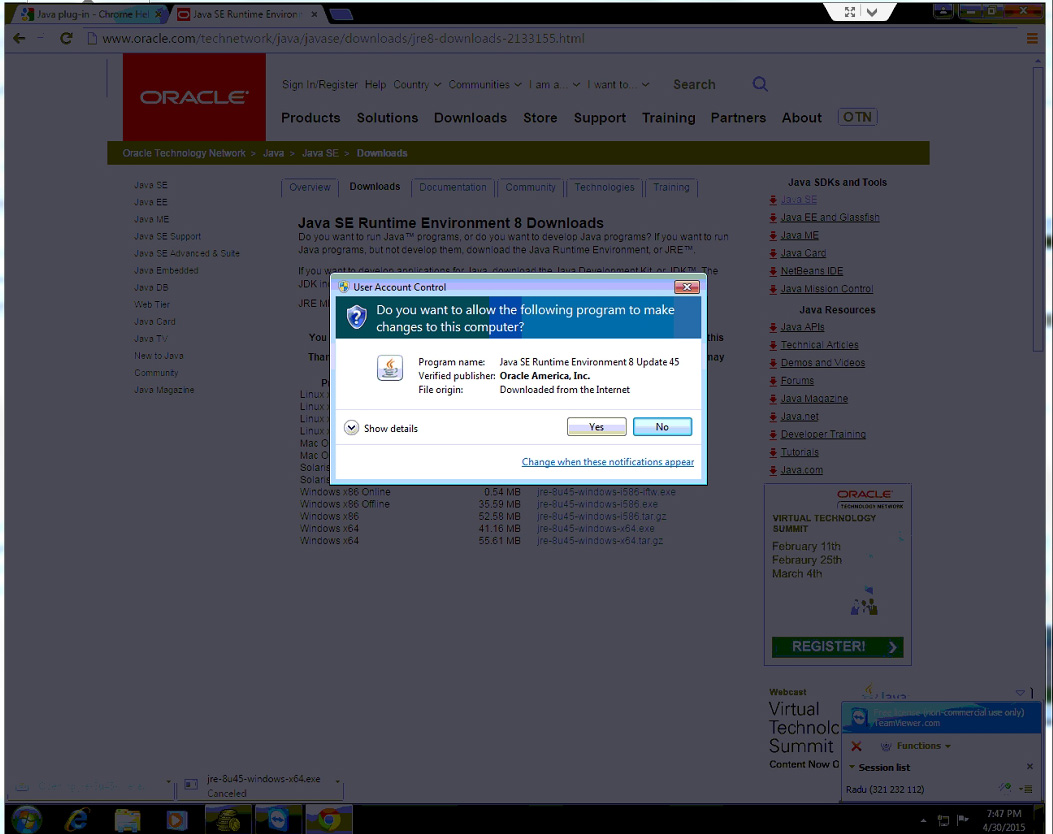Open the Country dropdown
The height and width of the screenshot is (834, 1053).
tap(417, 85)
